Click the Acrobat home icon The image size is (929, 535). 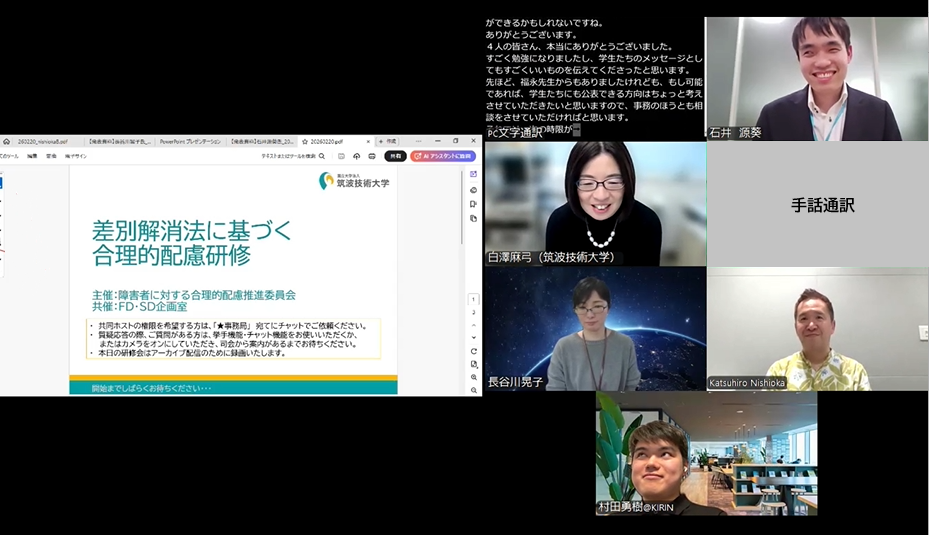click(x=7, y=142)
